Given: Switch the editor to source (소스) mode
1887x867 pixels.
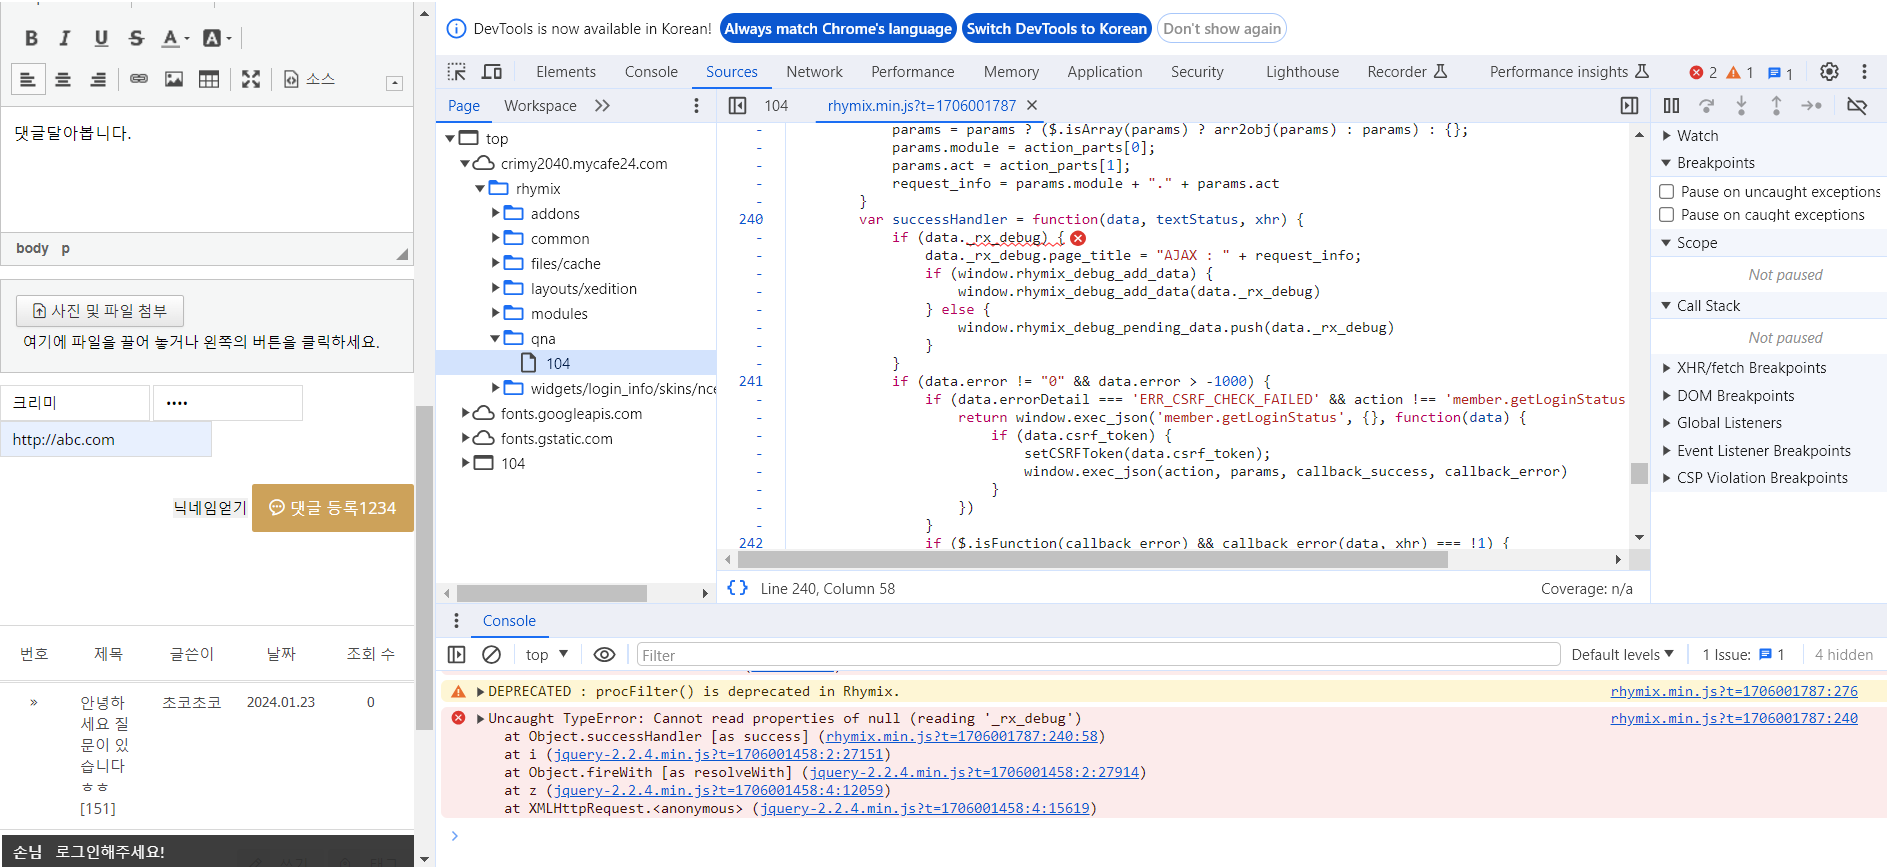Looking at the screenshot, I should coord(310,79).
